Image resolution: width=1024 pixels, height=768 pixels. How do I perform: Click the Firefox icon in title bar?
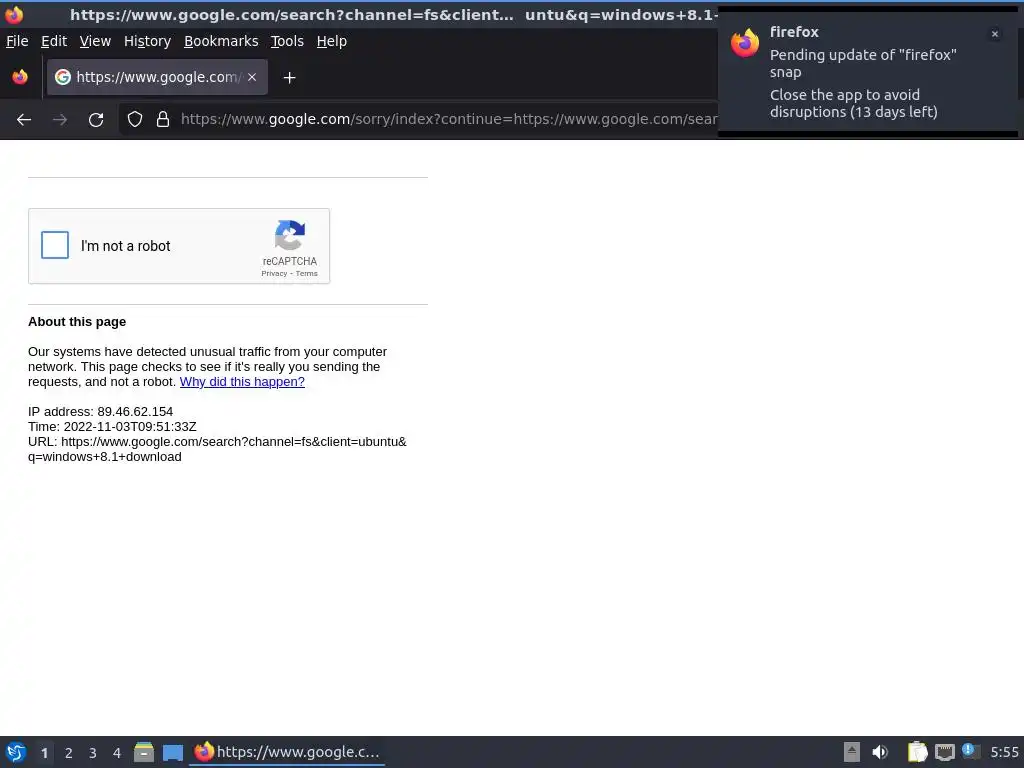14,14
